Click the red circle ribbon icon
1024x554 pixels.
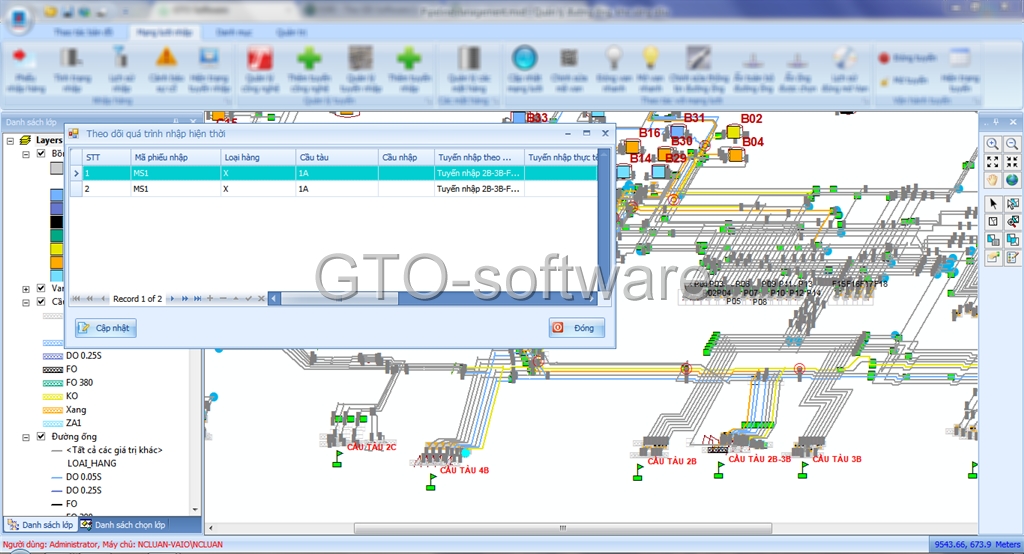pos(884,58)
